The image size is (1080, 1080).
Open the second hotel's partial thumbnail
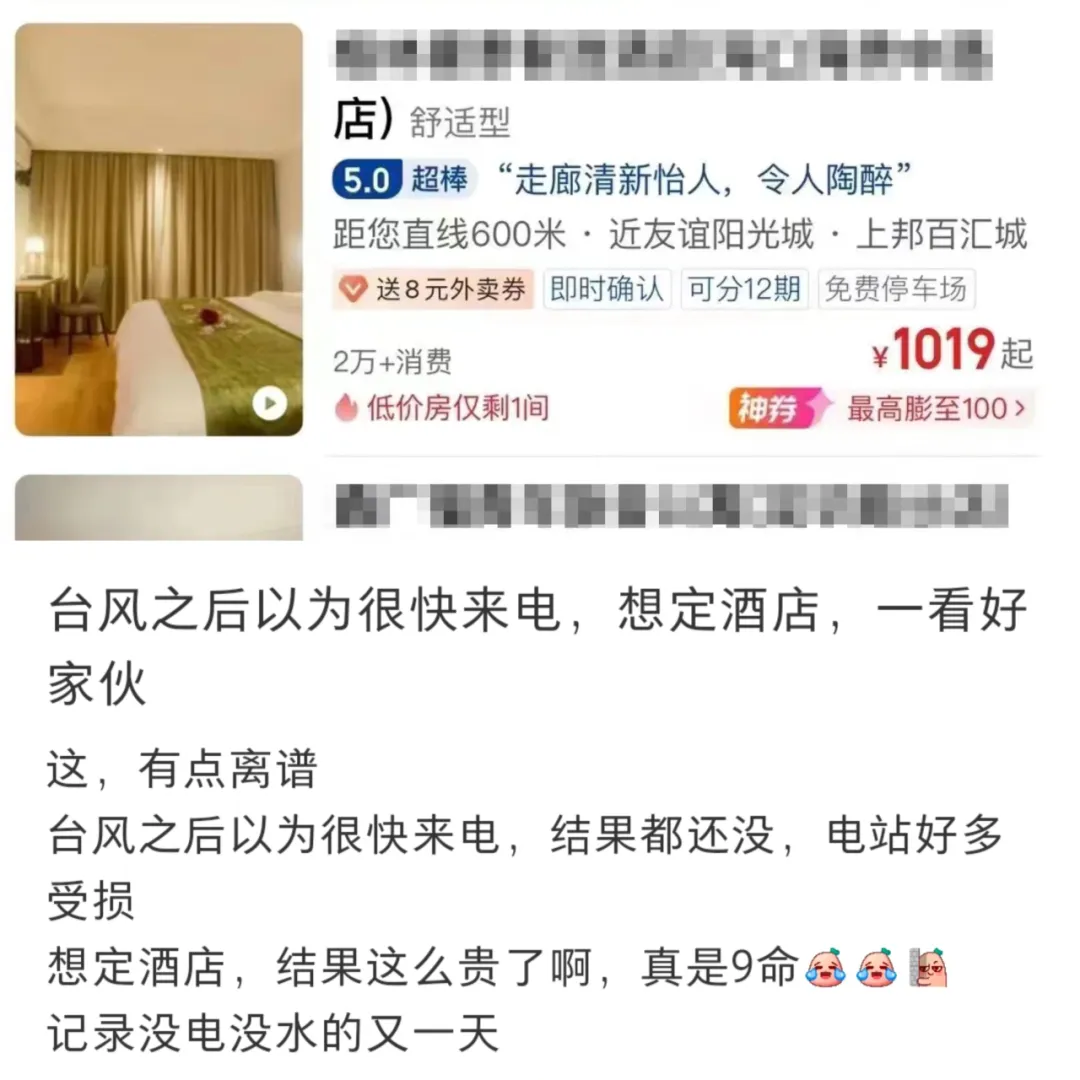click(x=159, y=508)
